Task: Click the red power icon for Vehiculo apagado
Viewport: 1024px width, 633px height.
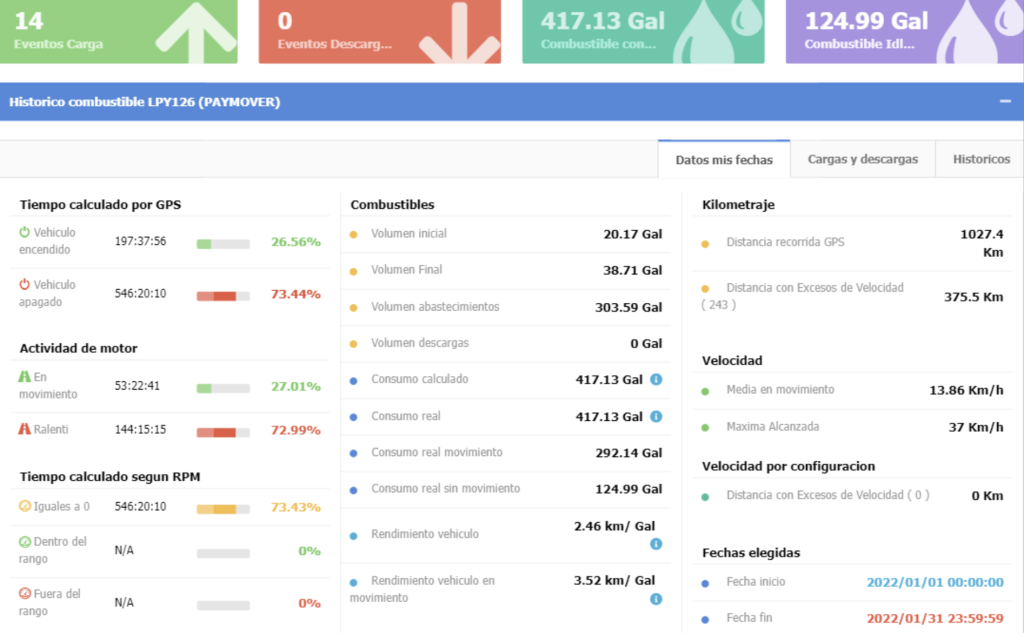Action: tap(25, 284)
